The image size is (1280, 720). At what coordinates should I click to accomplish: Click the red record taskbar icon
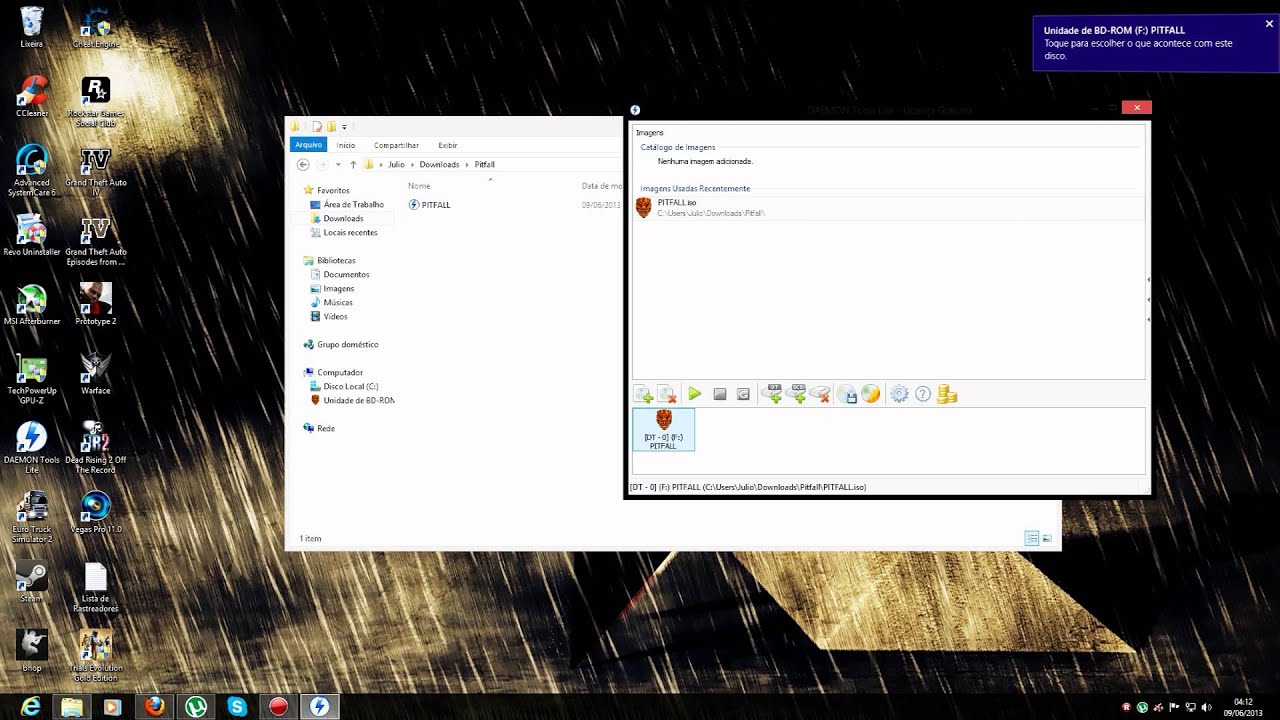[279, 707]
